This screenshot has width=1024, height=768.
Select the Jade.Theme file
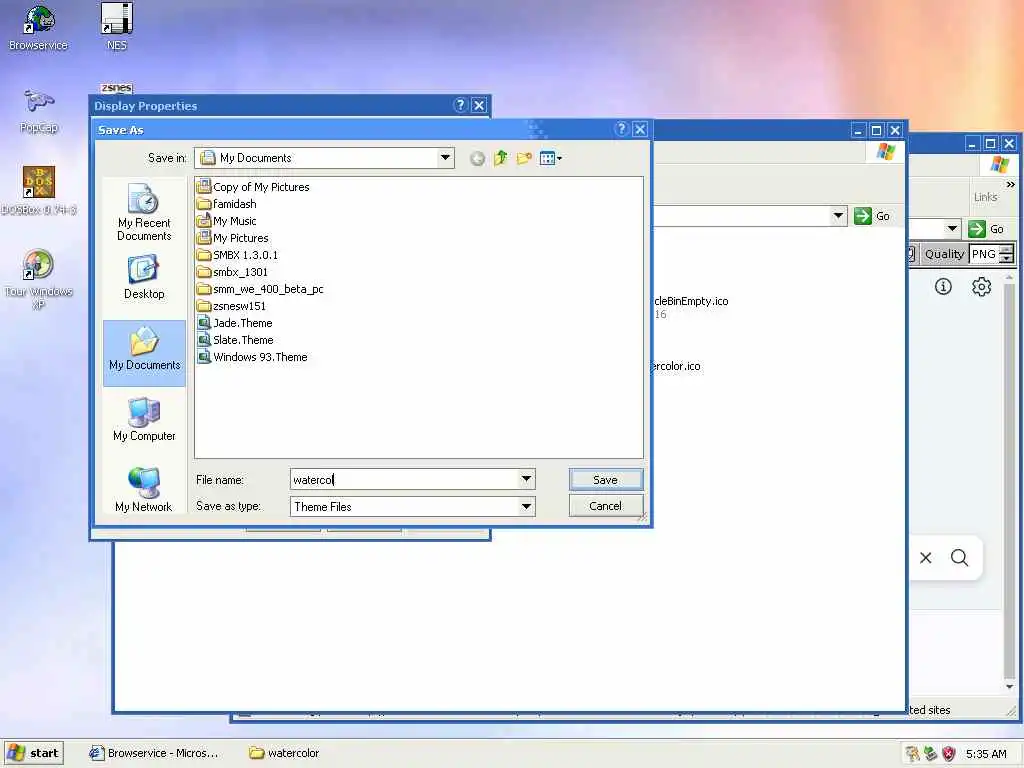235,323
